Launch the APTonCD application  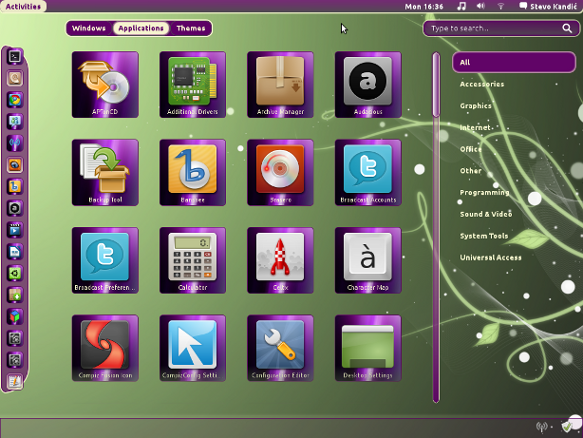click(x=105, y=85)
